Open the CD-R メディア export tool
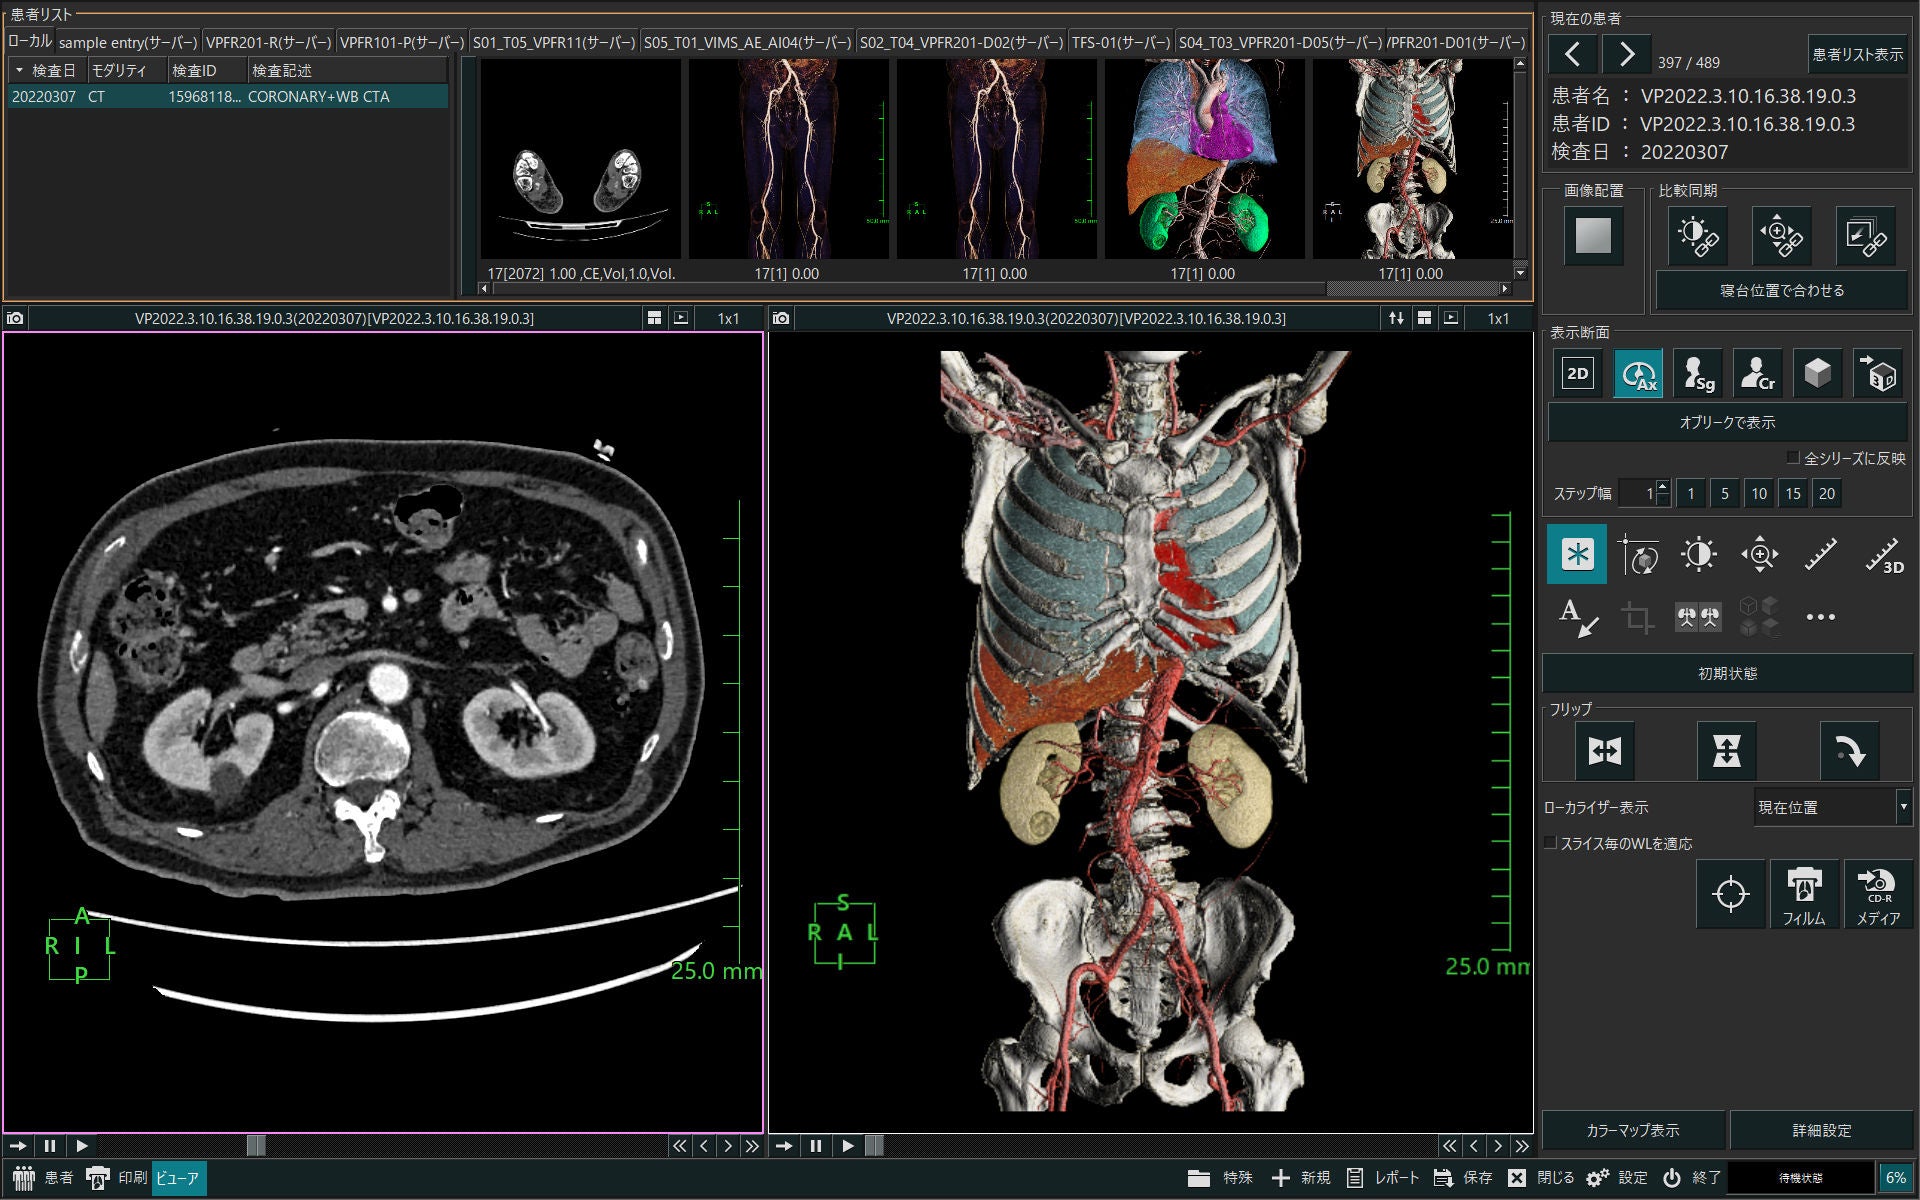Screen dimensions: 1920x1200 point(1878,893)
